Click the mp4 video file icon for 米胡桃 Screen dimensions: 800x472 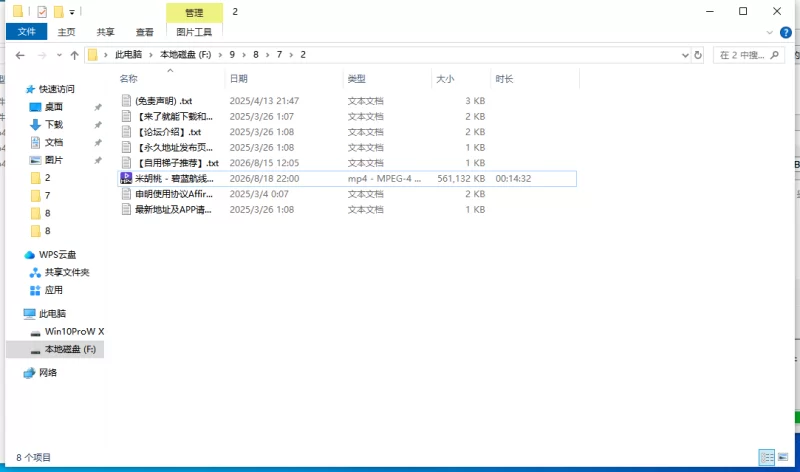tap(126, 178)
